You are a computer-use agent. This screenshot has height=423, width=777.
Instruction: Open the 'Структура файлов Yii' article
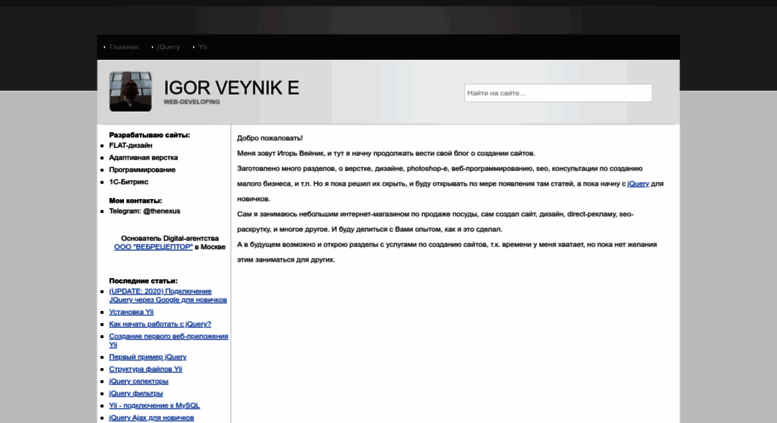tap(145, 369)
